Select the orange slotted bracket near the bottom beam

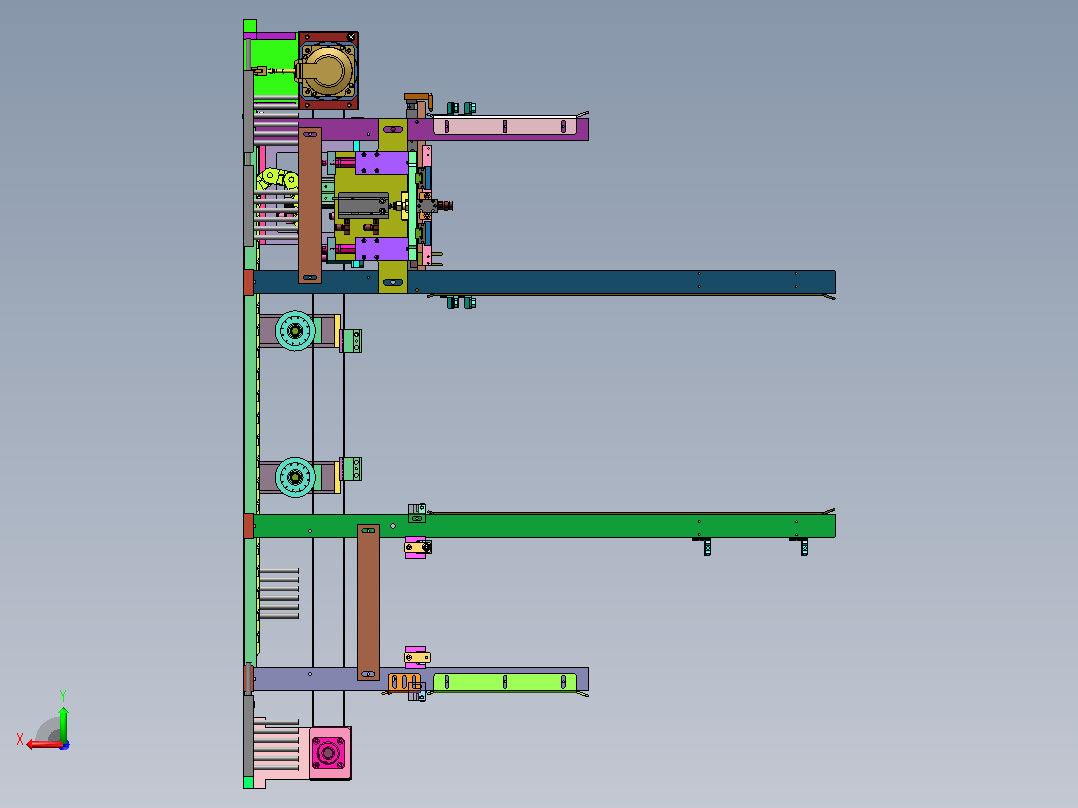pyautogui.click(x=404, y=683)
